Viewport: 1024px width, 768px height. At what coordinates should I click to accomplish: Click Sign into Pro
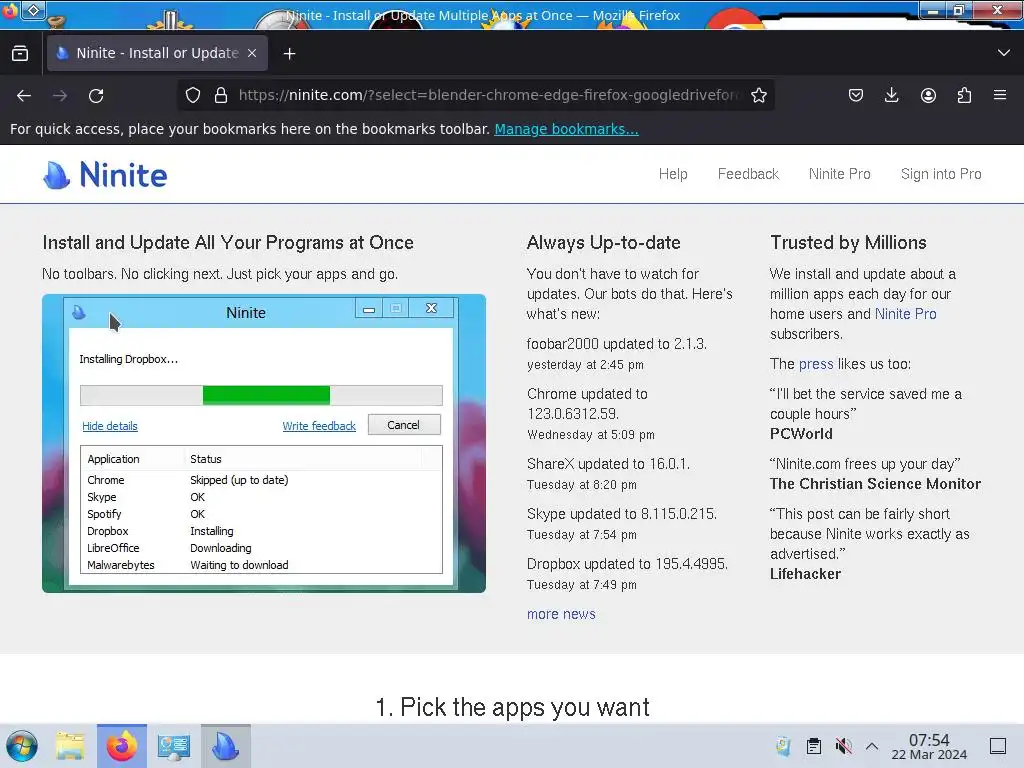pos(941,174)
